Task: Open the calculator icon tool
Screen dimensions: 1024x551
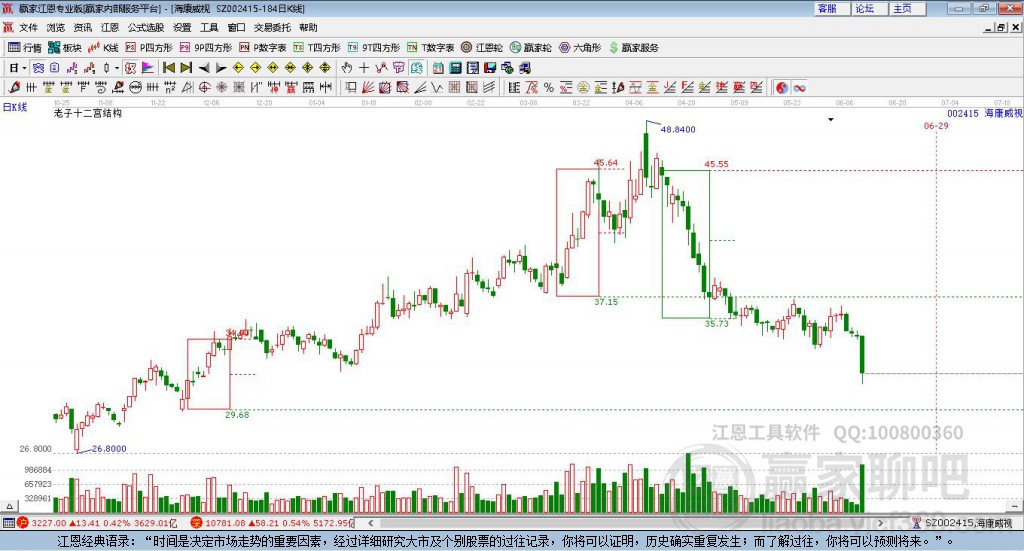Action: 455,68
